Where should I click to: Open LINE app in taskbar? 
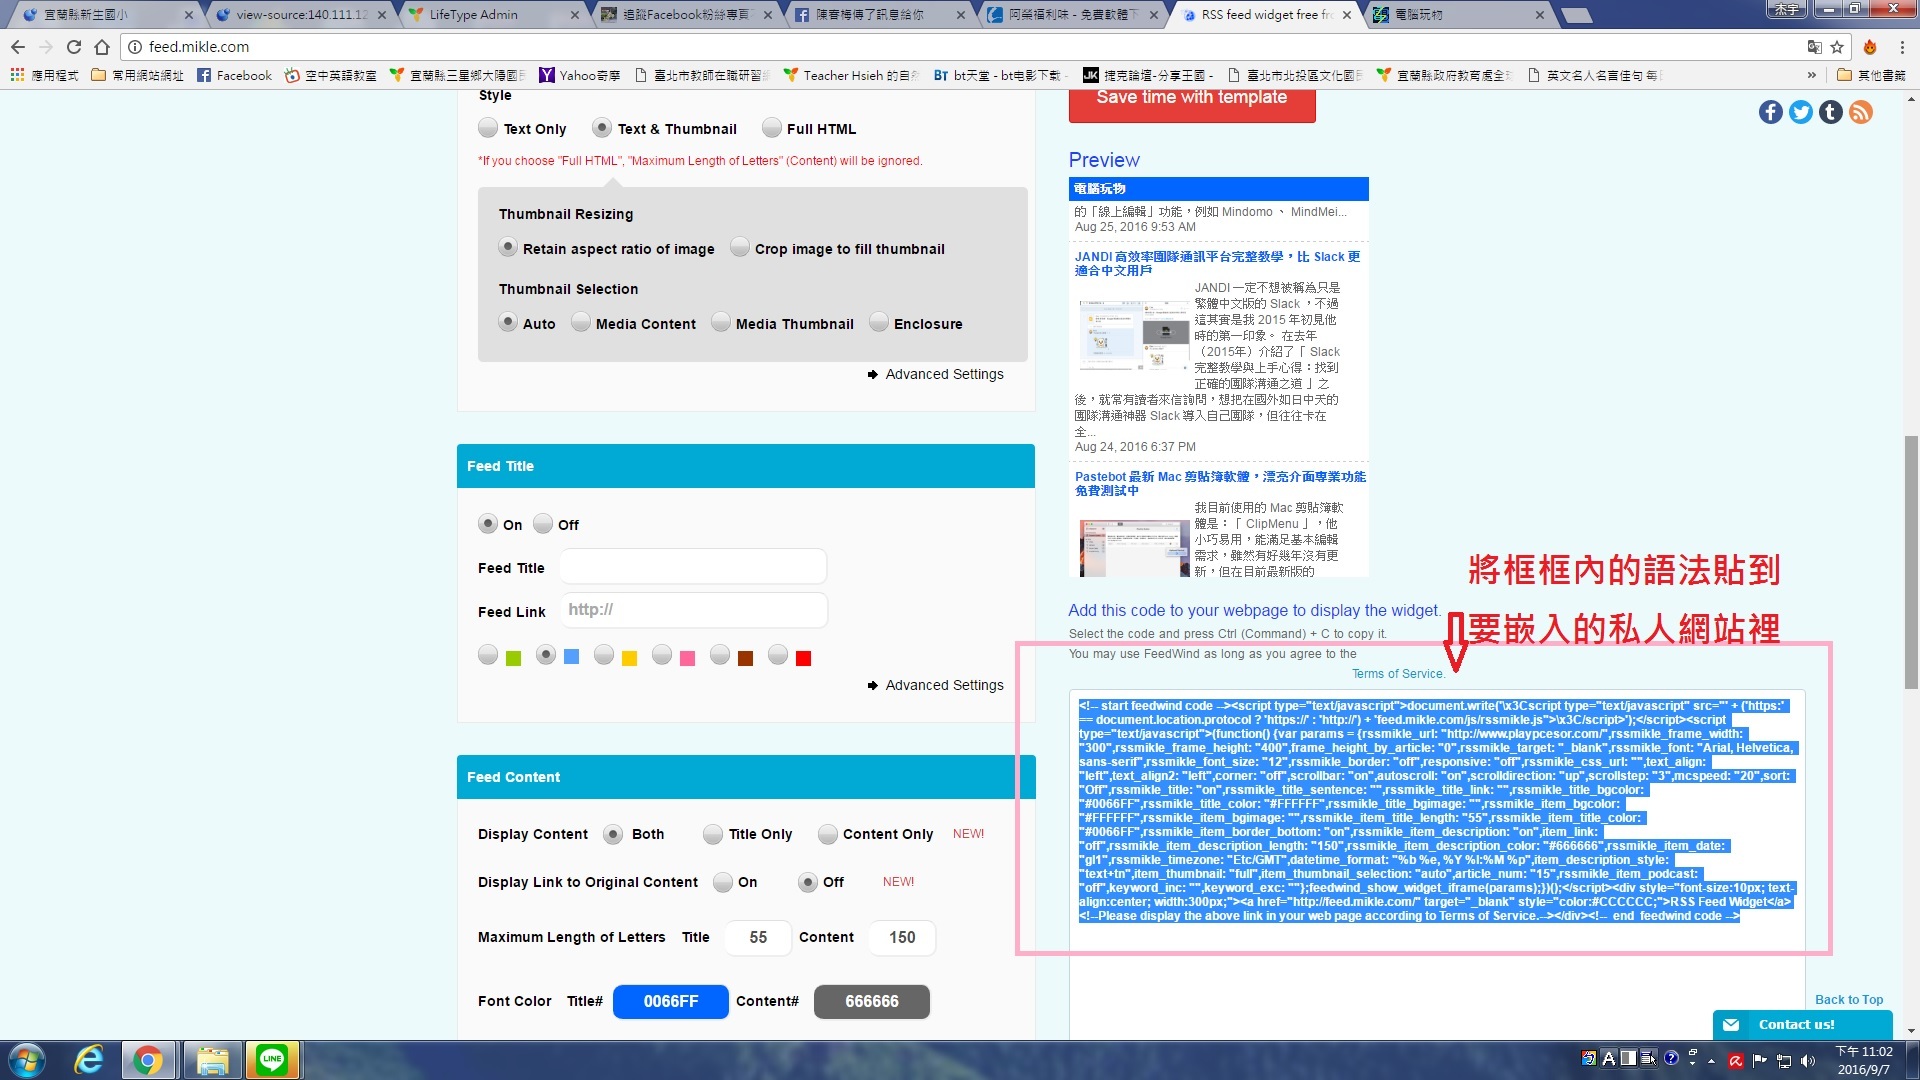272,1060
